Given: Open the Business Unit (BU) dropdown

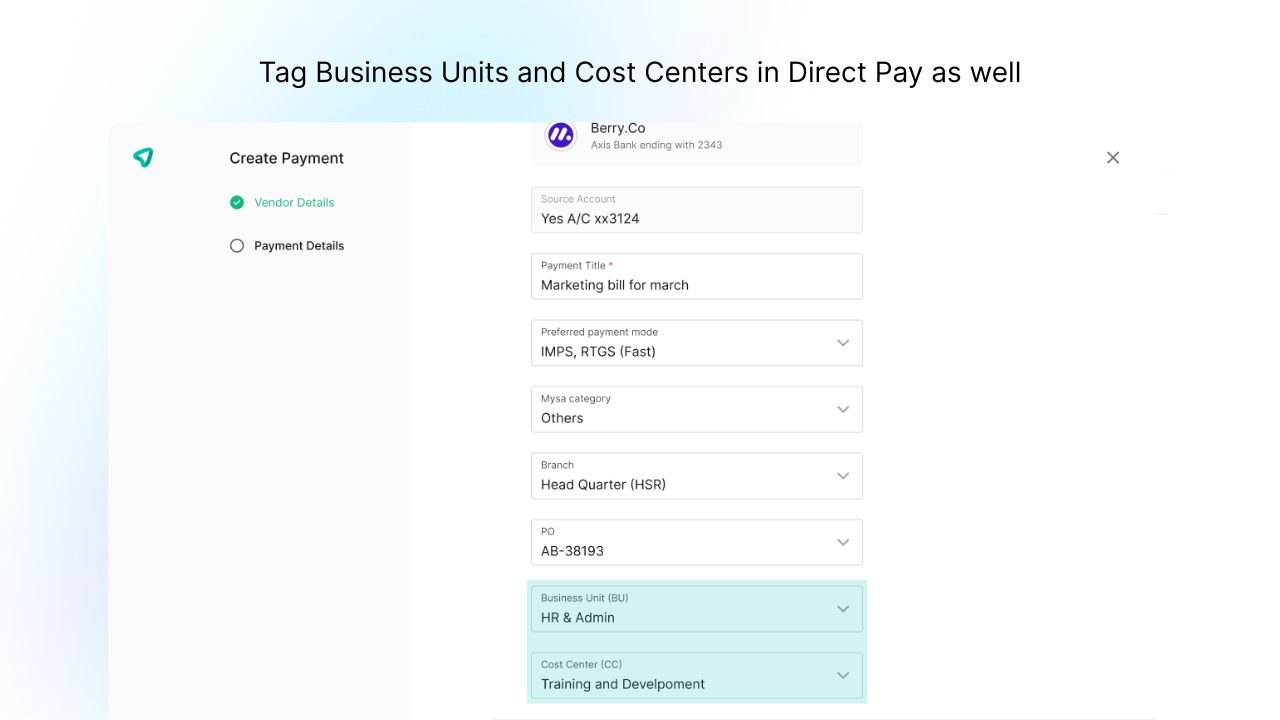Looking at the screenshot, I should coord(696,609).
